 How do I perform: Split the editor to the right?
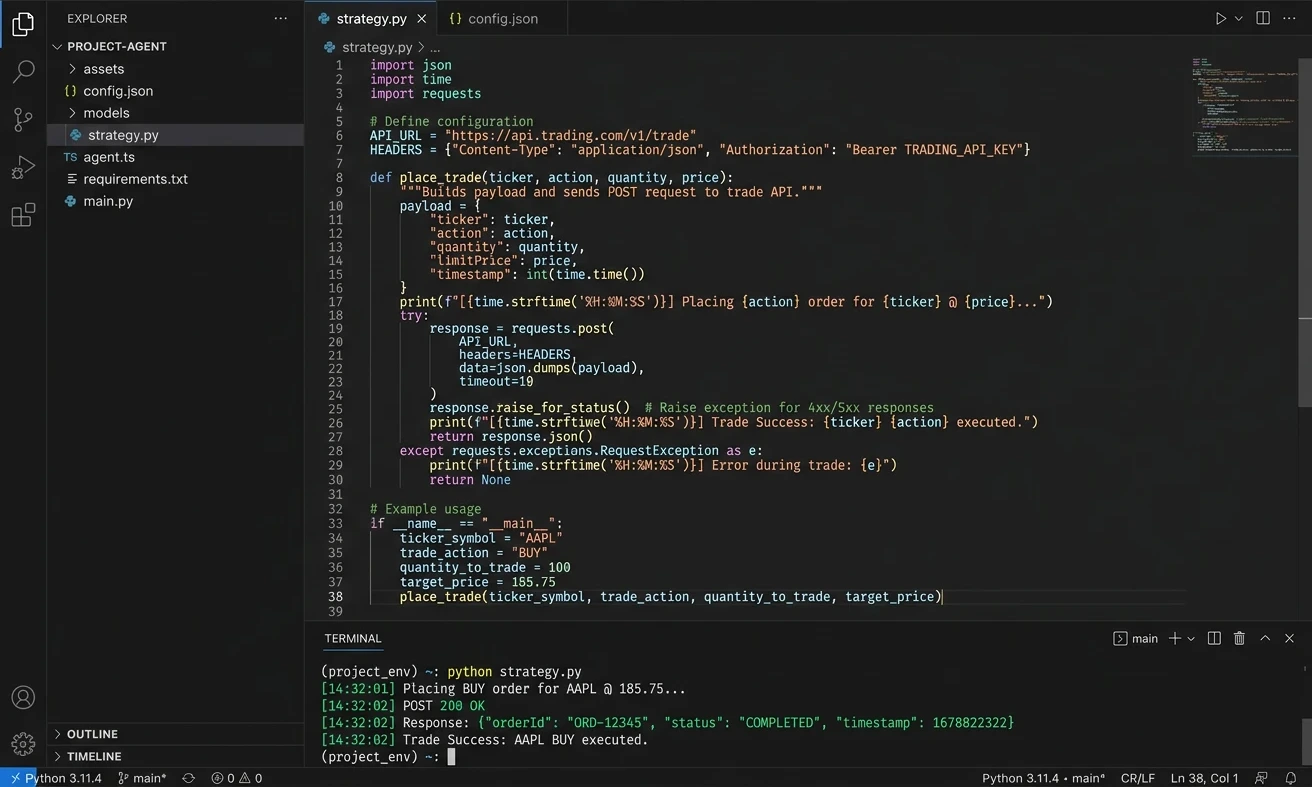coord(1263,18)
